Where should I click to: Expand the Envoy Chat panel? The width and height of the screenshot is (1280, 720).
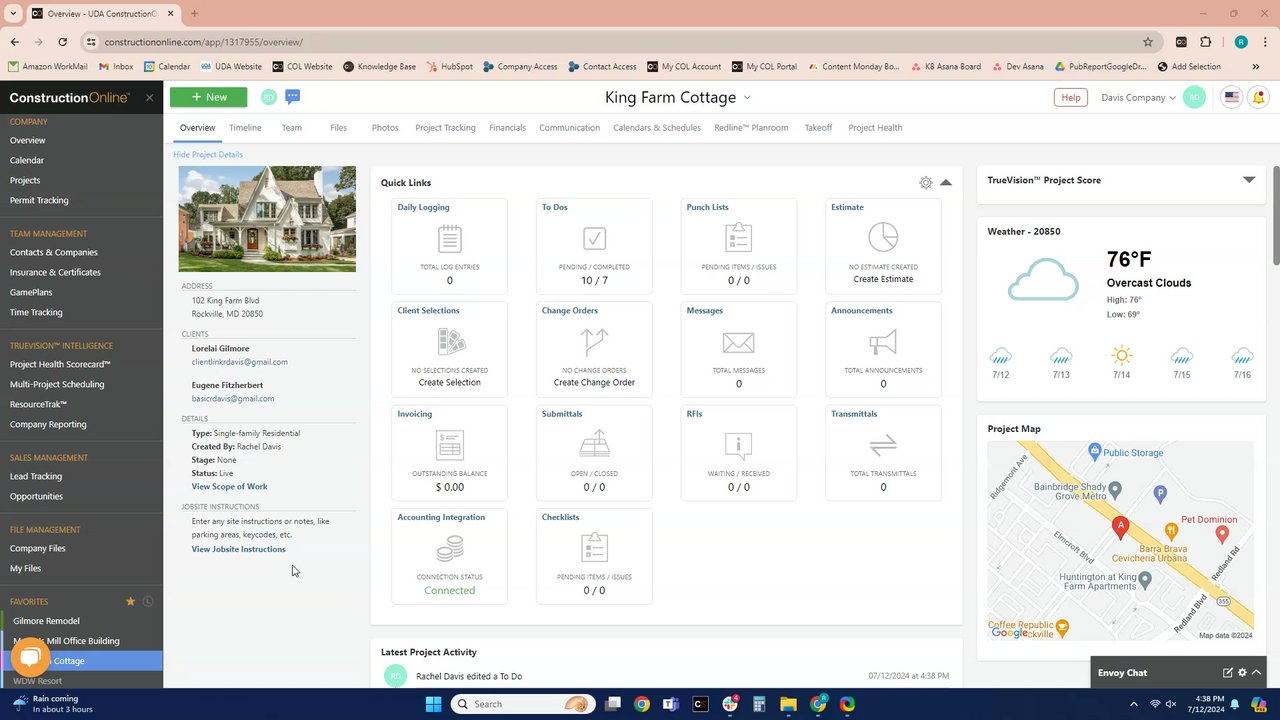click(x=1257, y=673)
